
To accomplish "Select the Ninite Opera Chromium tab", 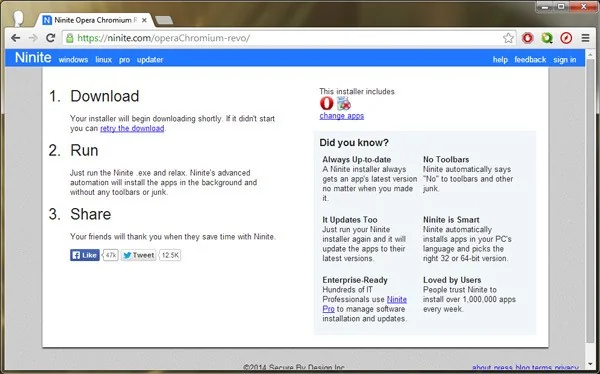I will coord(95,20).
